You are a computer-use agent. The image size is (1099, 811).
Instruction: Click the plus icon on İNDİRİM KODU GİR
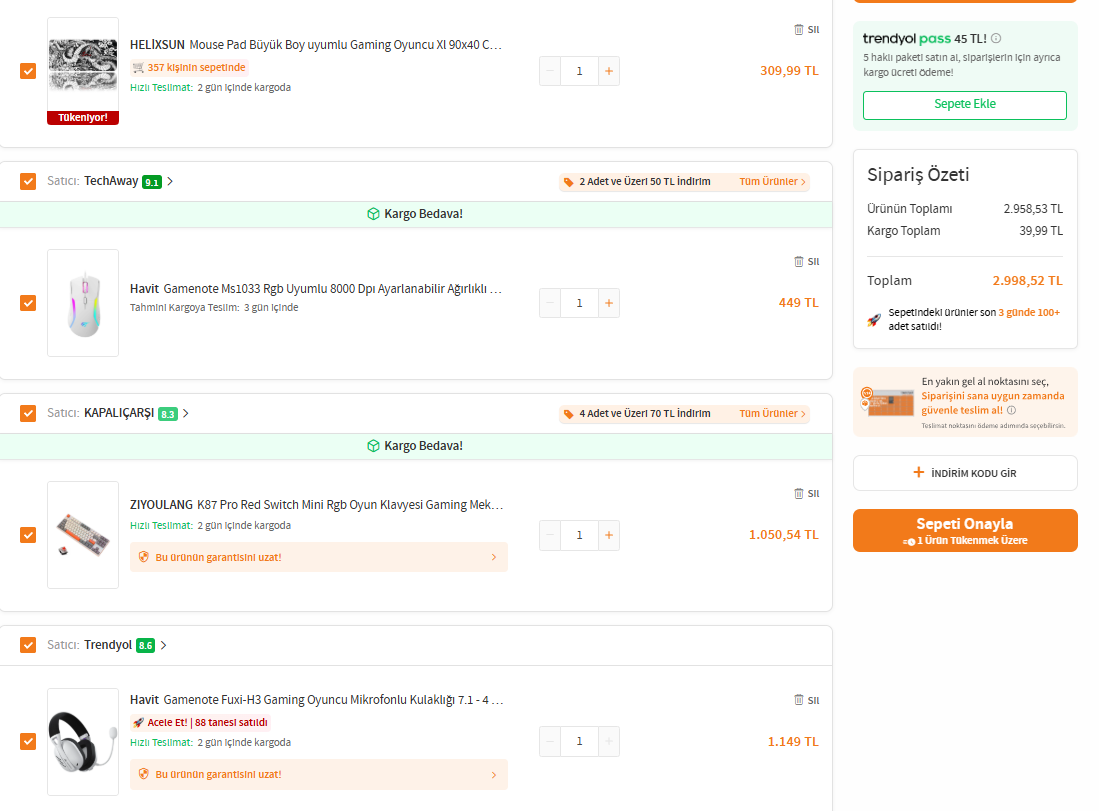click(918, 472)
